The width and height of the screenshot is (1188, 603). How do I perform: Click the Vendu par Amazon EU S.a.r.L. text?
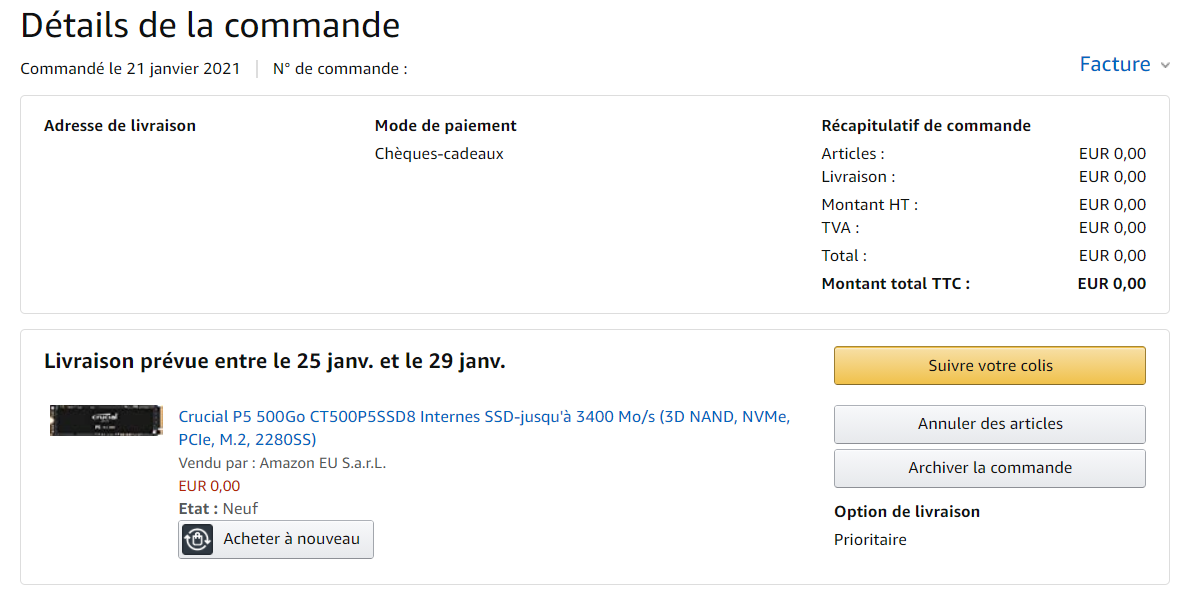(x=282, y=463)
